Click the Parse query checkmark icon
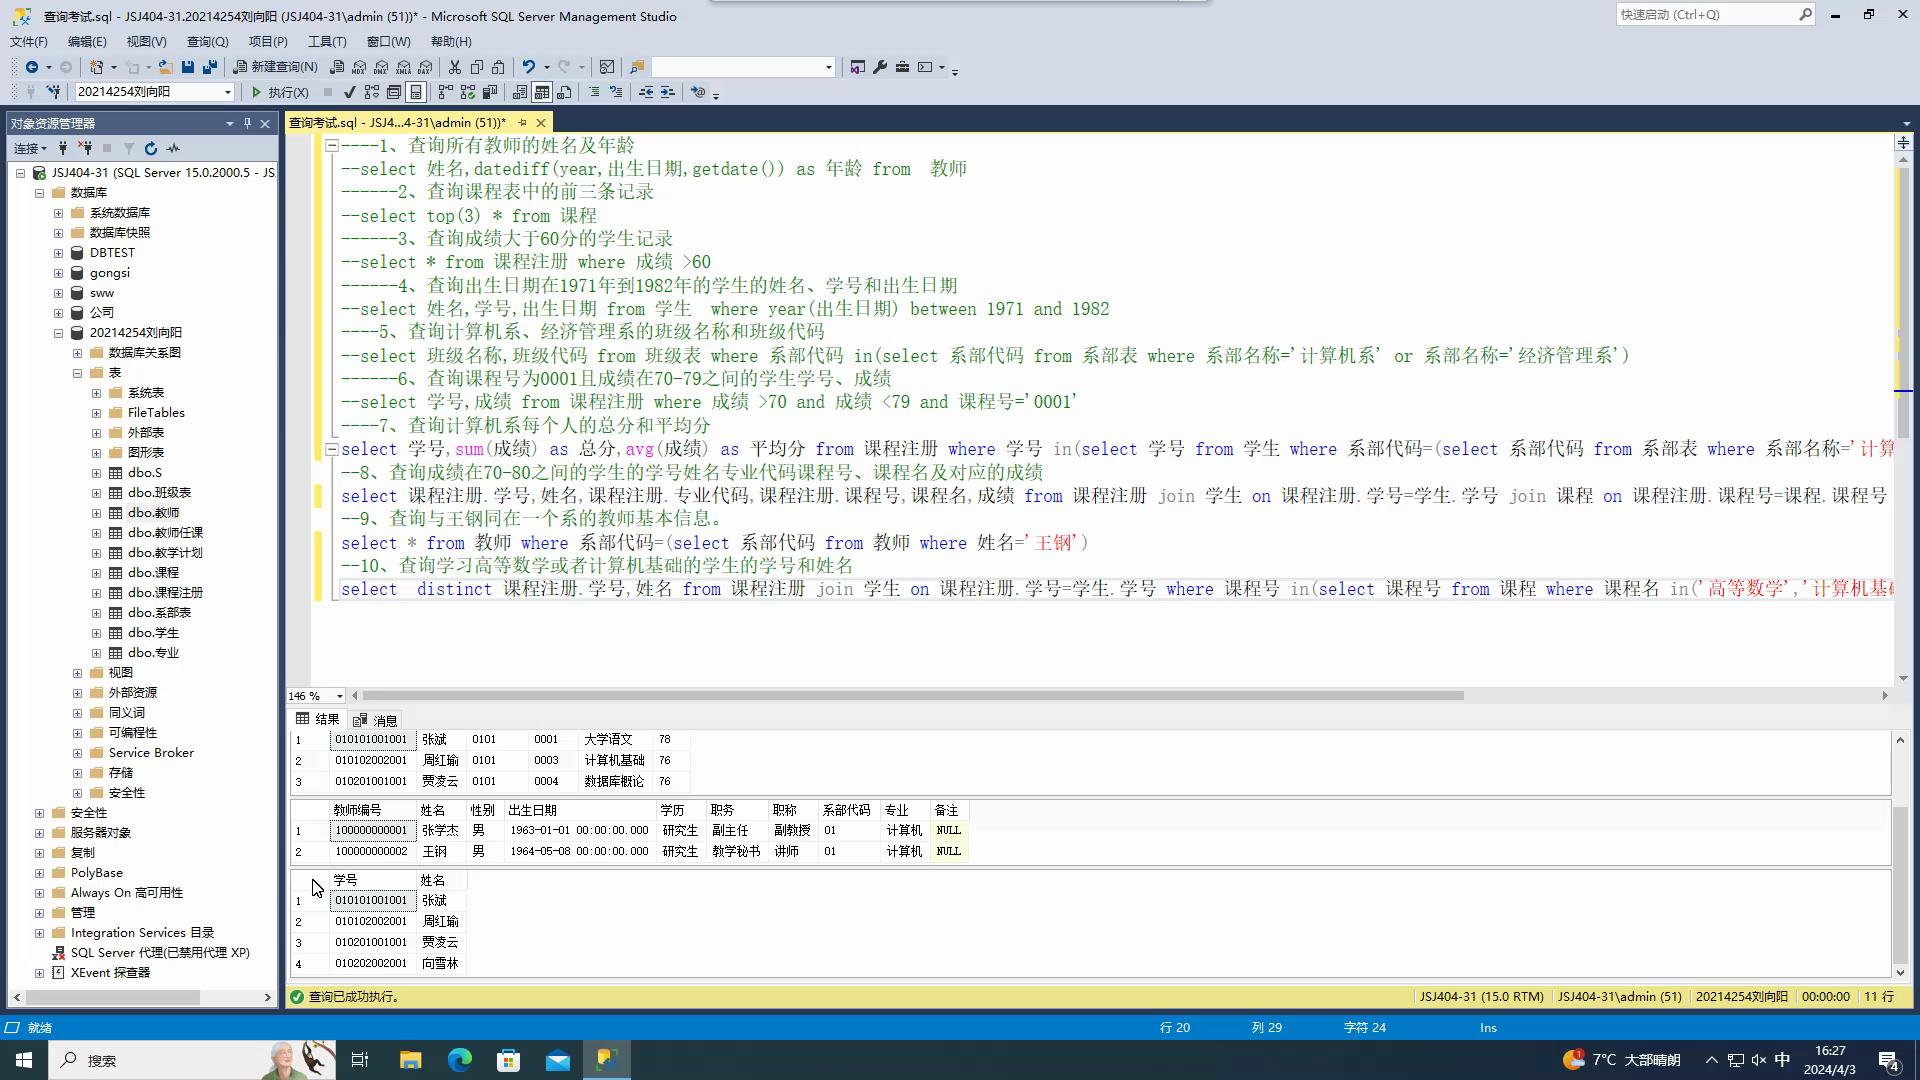The height and width of the screenshot is (1080, 1920). 349,92
